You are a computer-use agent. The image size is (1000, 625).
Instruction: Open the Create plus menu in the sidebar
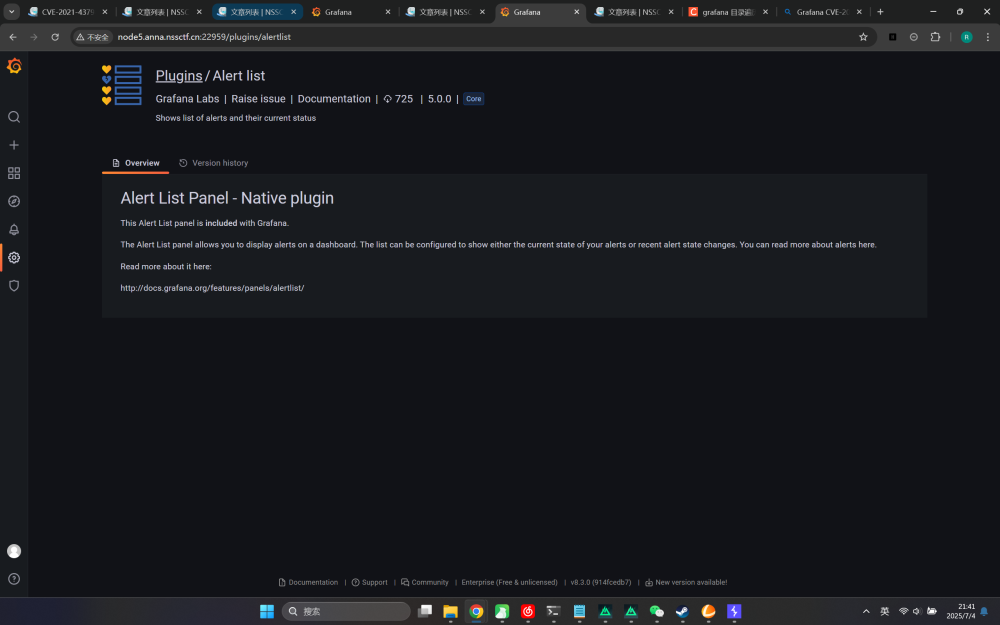pyautogui.click(x=14, y=145)
